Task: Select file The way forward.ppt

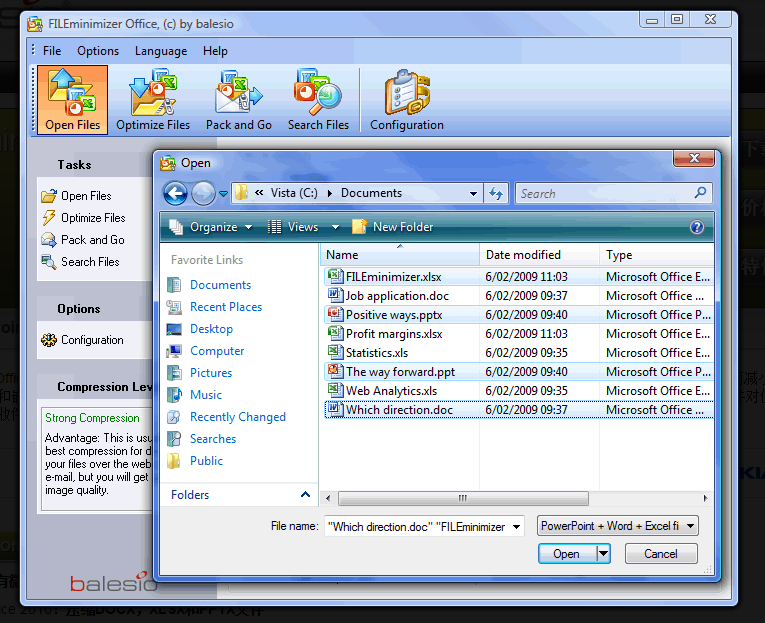Action: pyautogui.click(x=519, y=372)
